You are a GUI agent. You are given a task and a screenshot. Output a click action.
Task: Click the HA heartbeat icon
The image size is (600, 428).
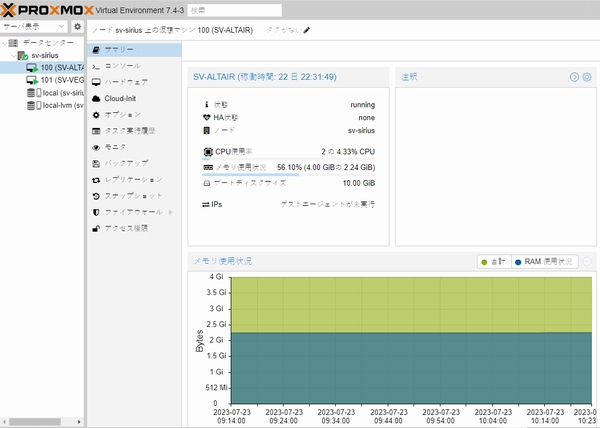pos(207,117)
